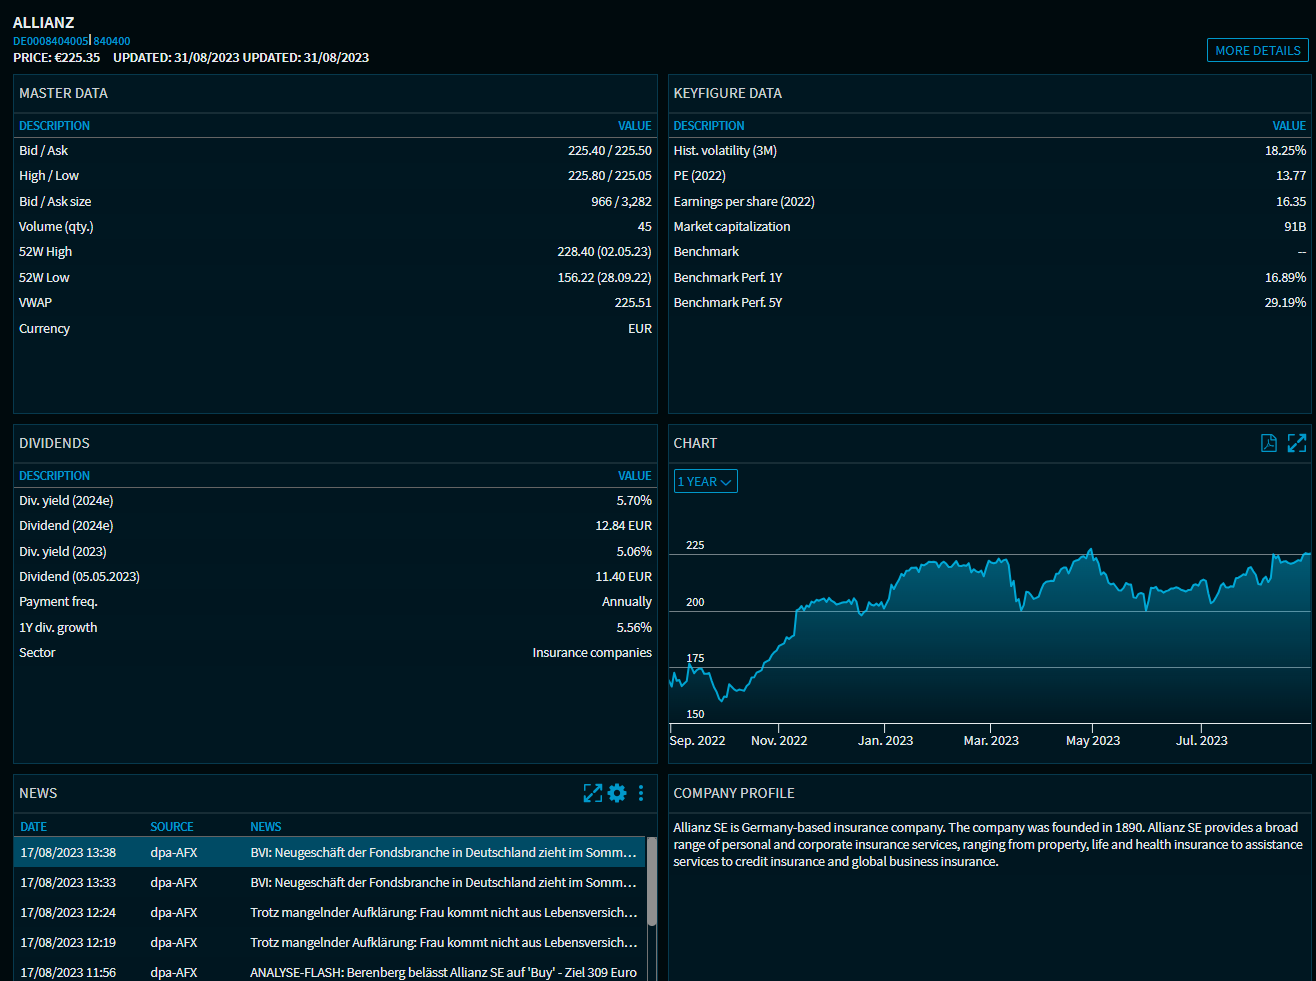Viewport: 1316px width, 981px height.
Task: Click the Dividends VALUE column header
Action: (x=634, y=476)
